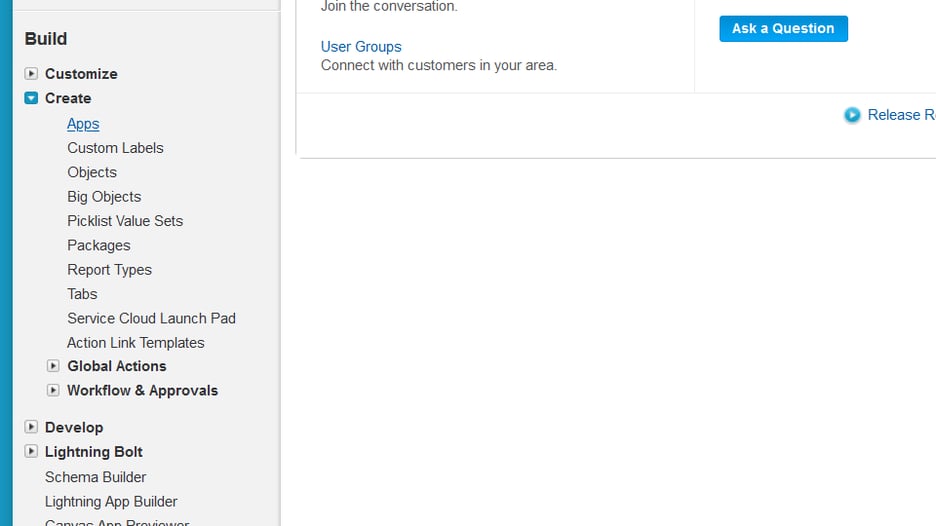Select Packages in the sidebar
Screen dimensions: 936x526
point(99,245)
